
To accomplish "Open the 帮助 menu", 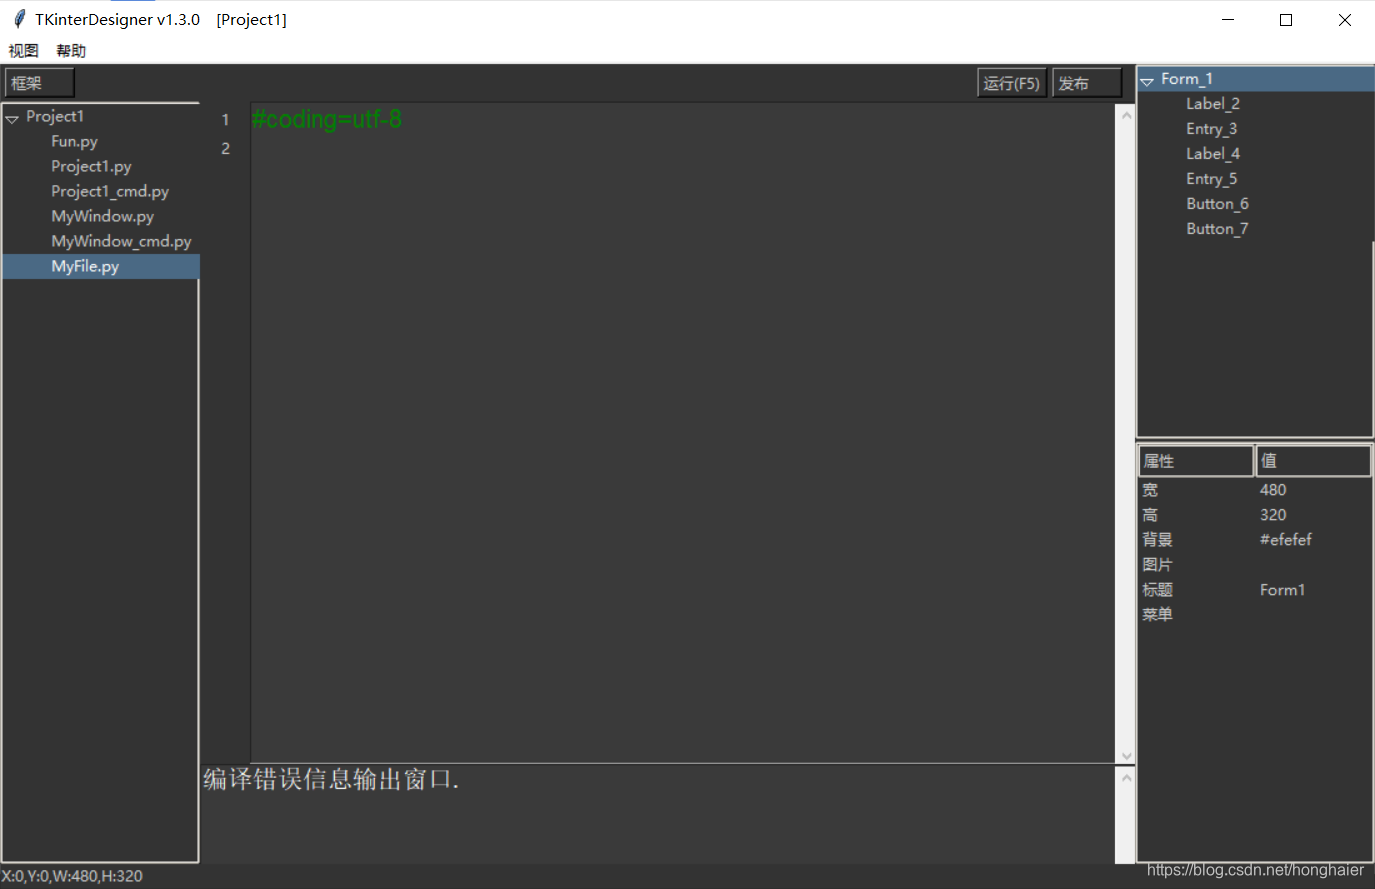I will click(71, 51).
